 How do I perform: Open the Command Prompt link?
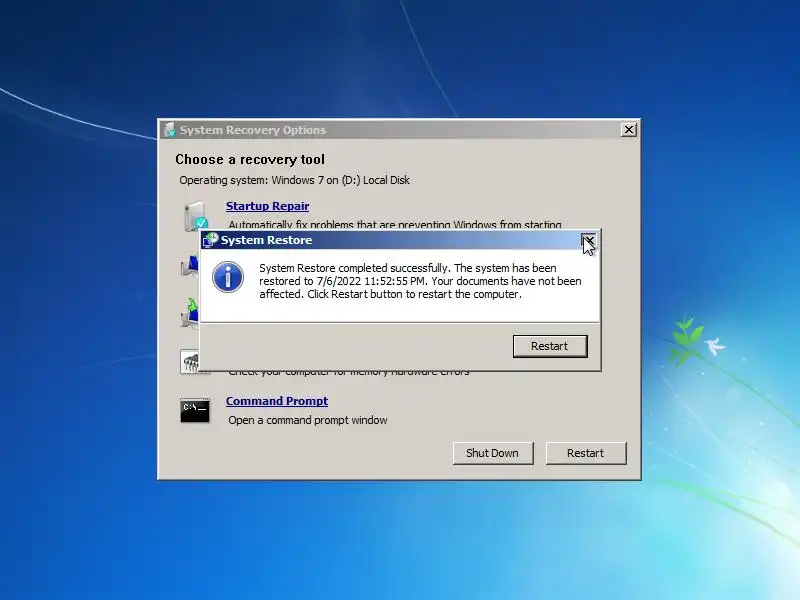click(x=277, y=401)
